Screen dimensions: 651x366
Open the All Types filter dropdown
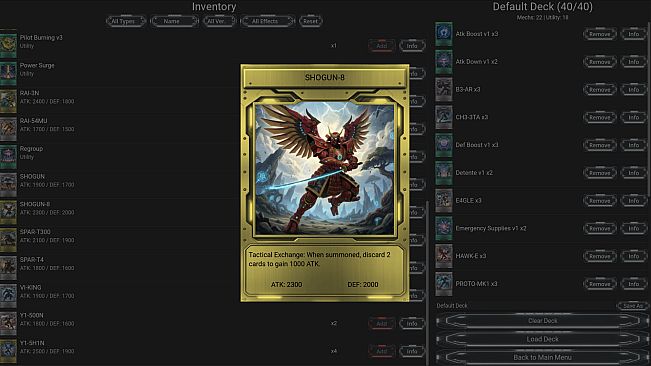(x=126, y=21)
